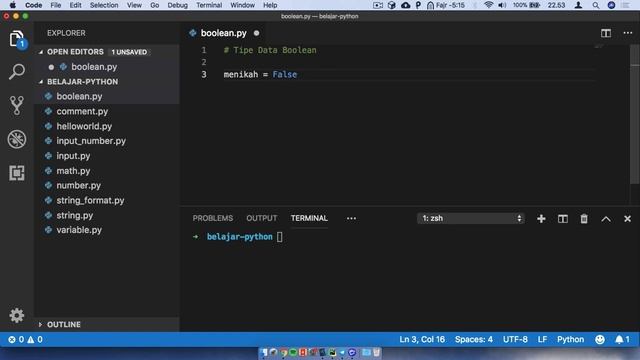This screenshot has height=360, width=640.
Task: Open the Help menu
Action: (270, 5)
